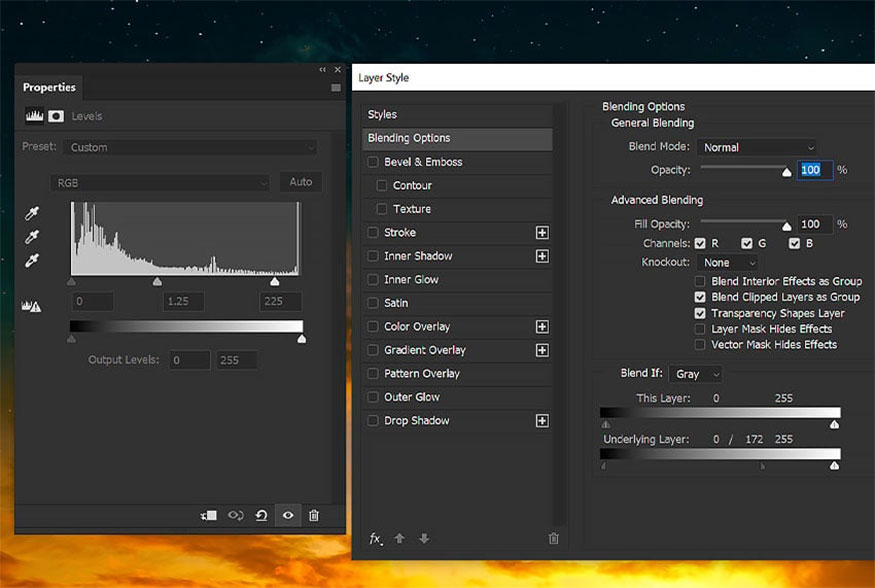Select Blending Options in the list
875x588 pixels.
[x=457, y=138]
